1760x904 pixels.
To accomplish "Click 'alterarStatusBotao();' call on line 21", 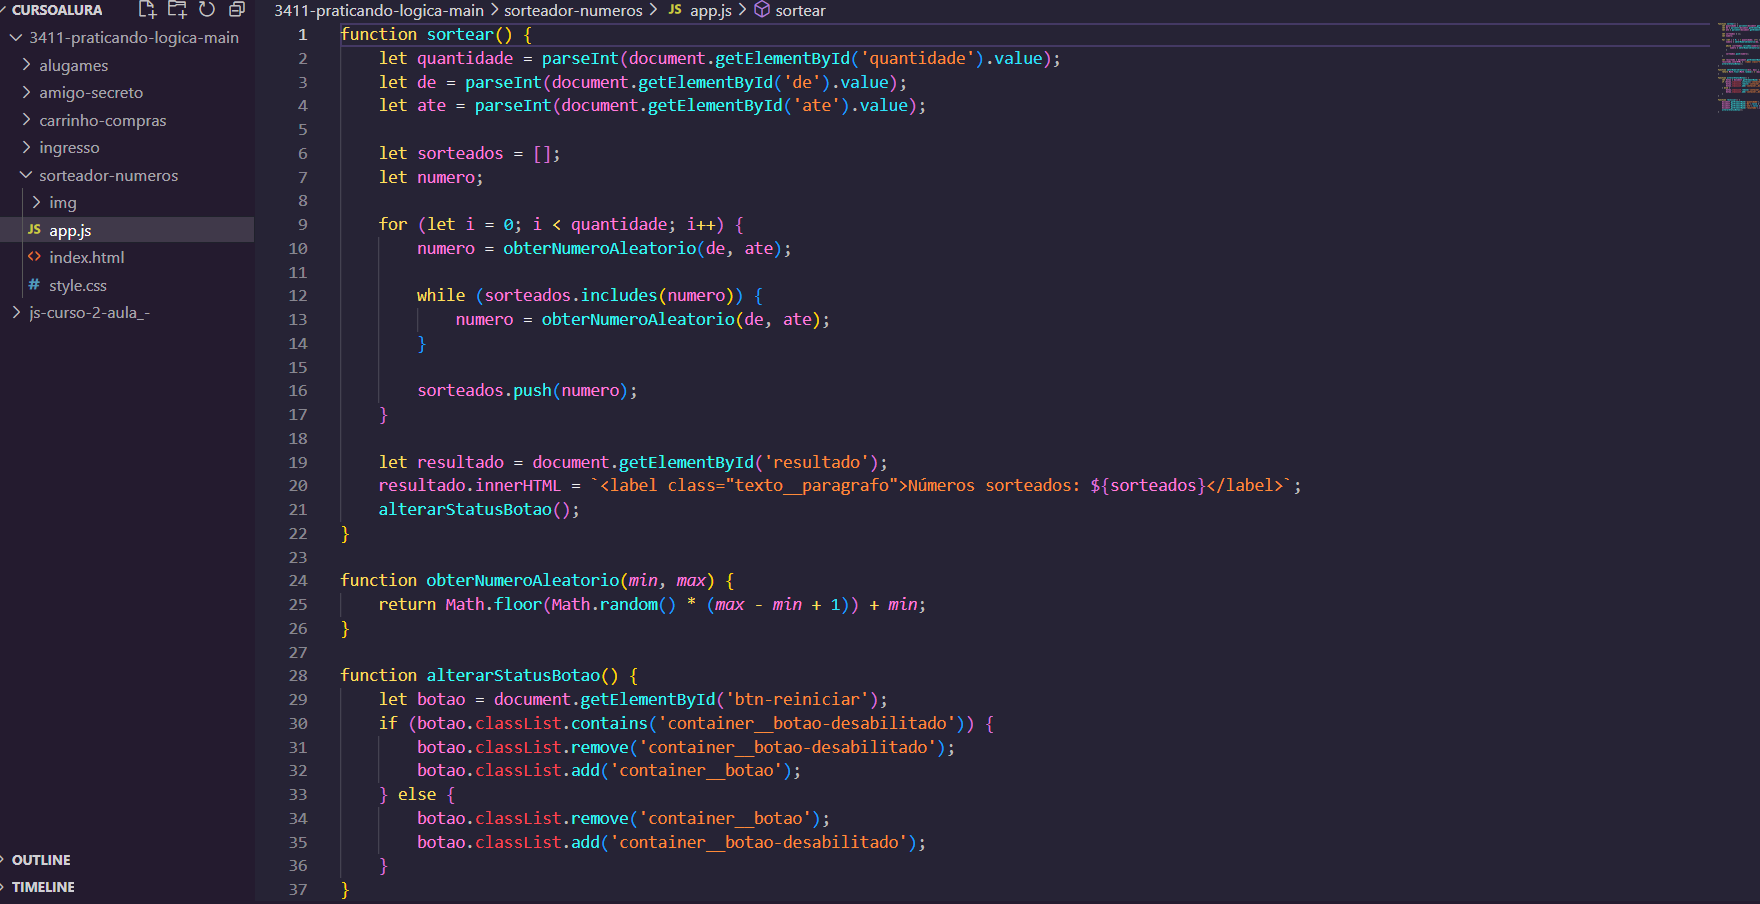I will click(x=479, y=509).
